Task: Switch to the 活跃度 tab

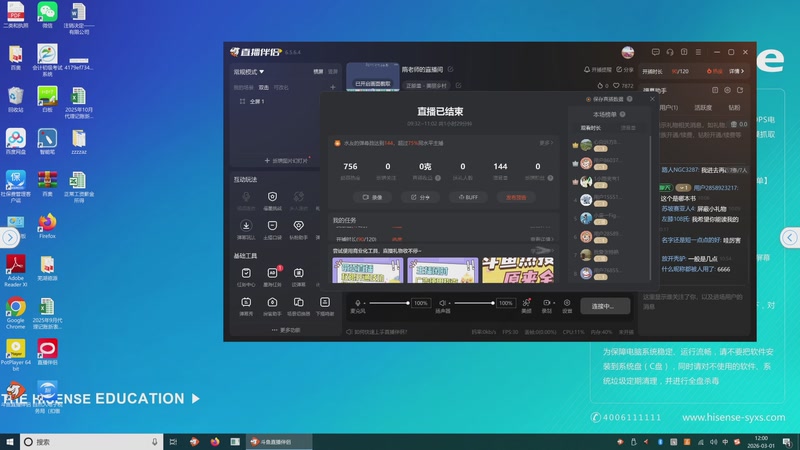Action: [x=703, y=108]
